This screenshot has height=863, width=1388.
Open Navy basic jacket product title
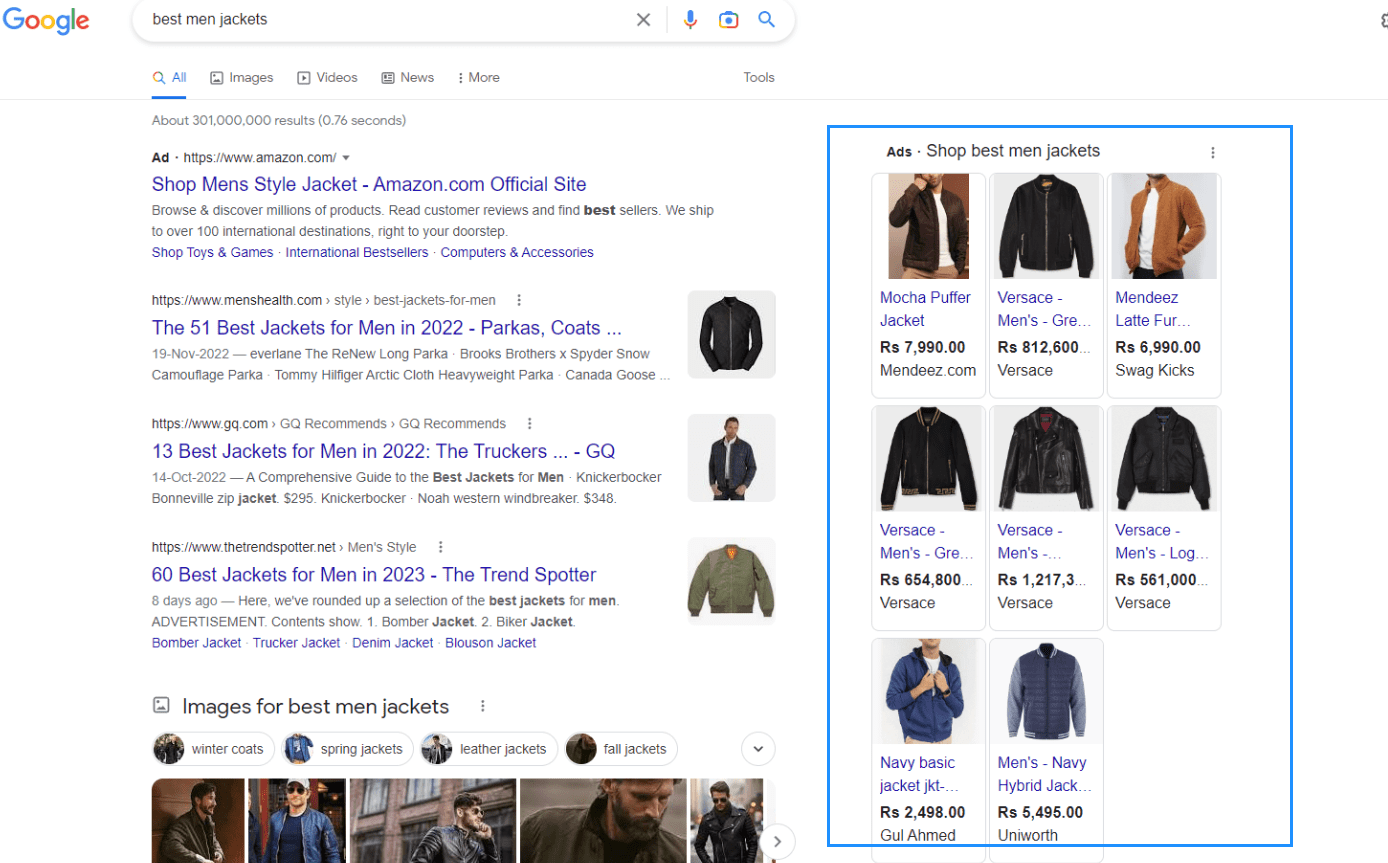(x=919, y=774)
